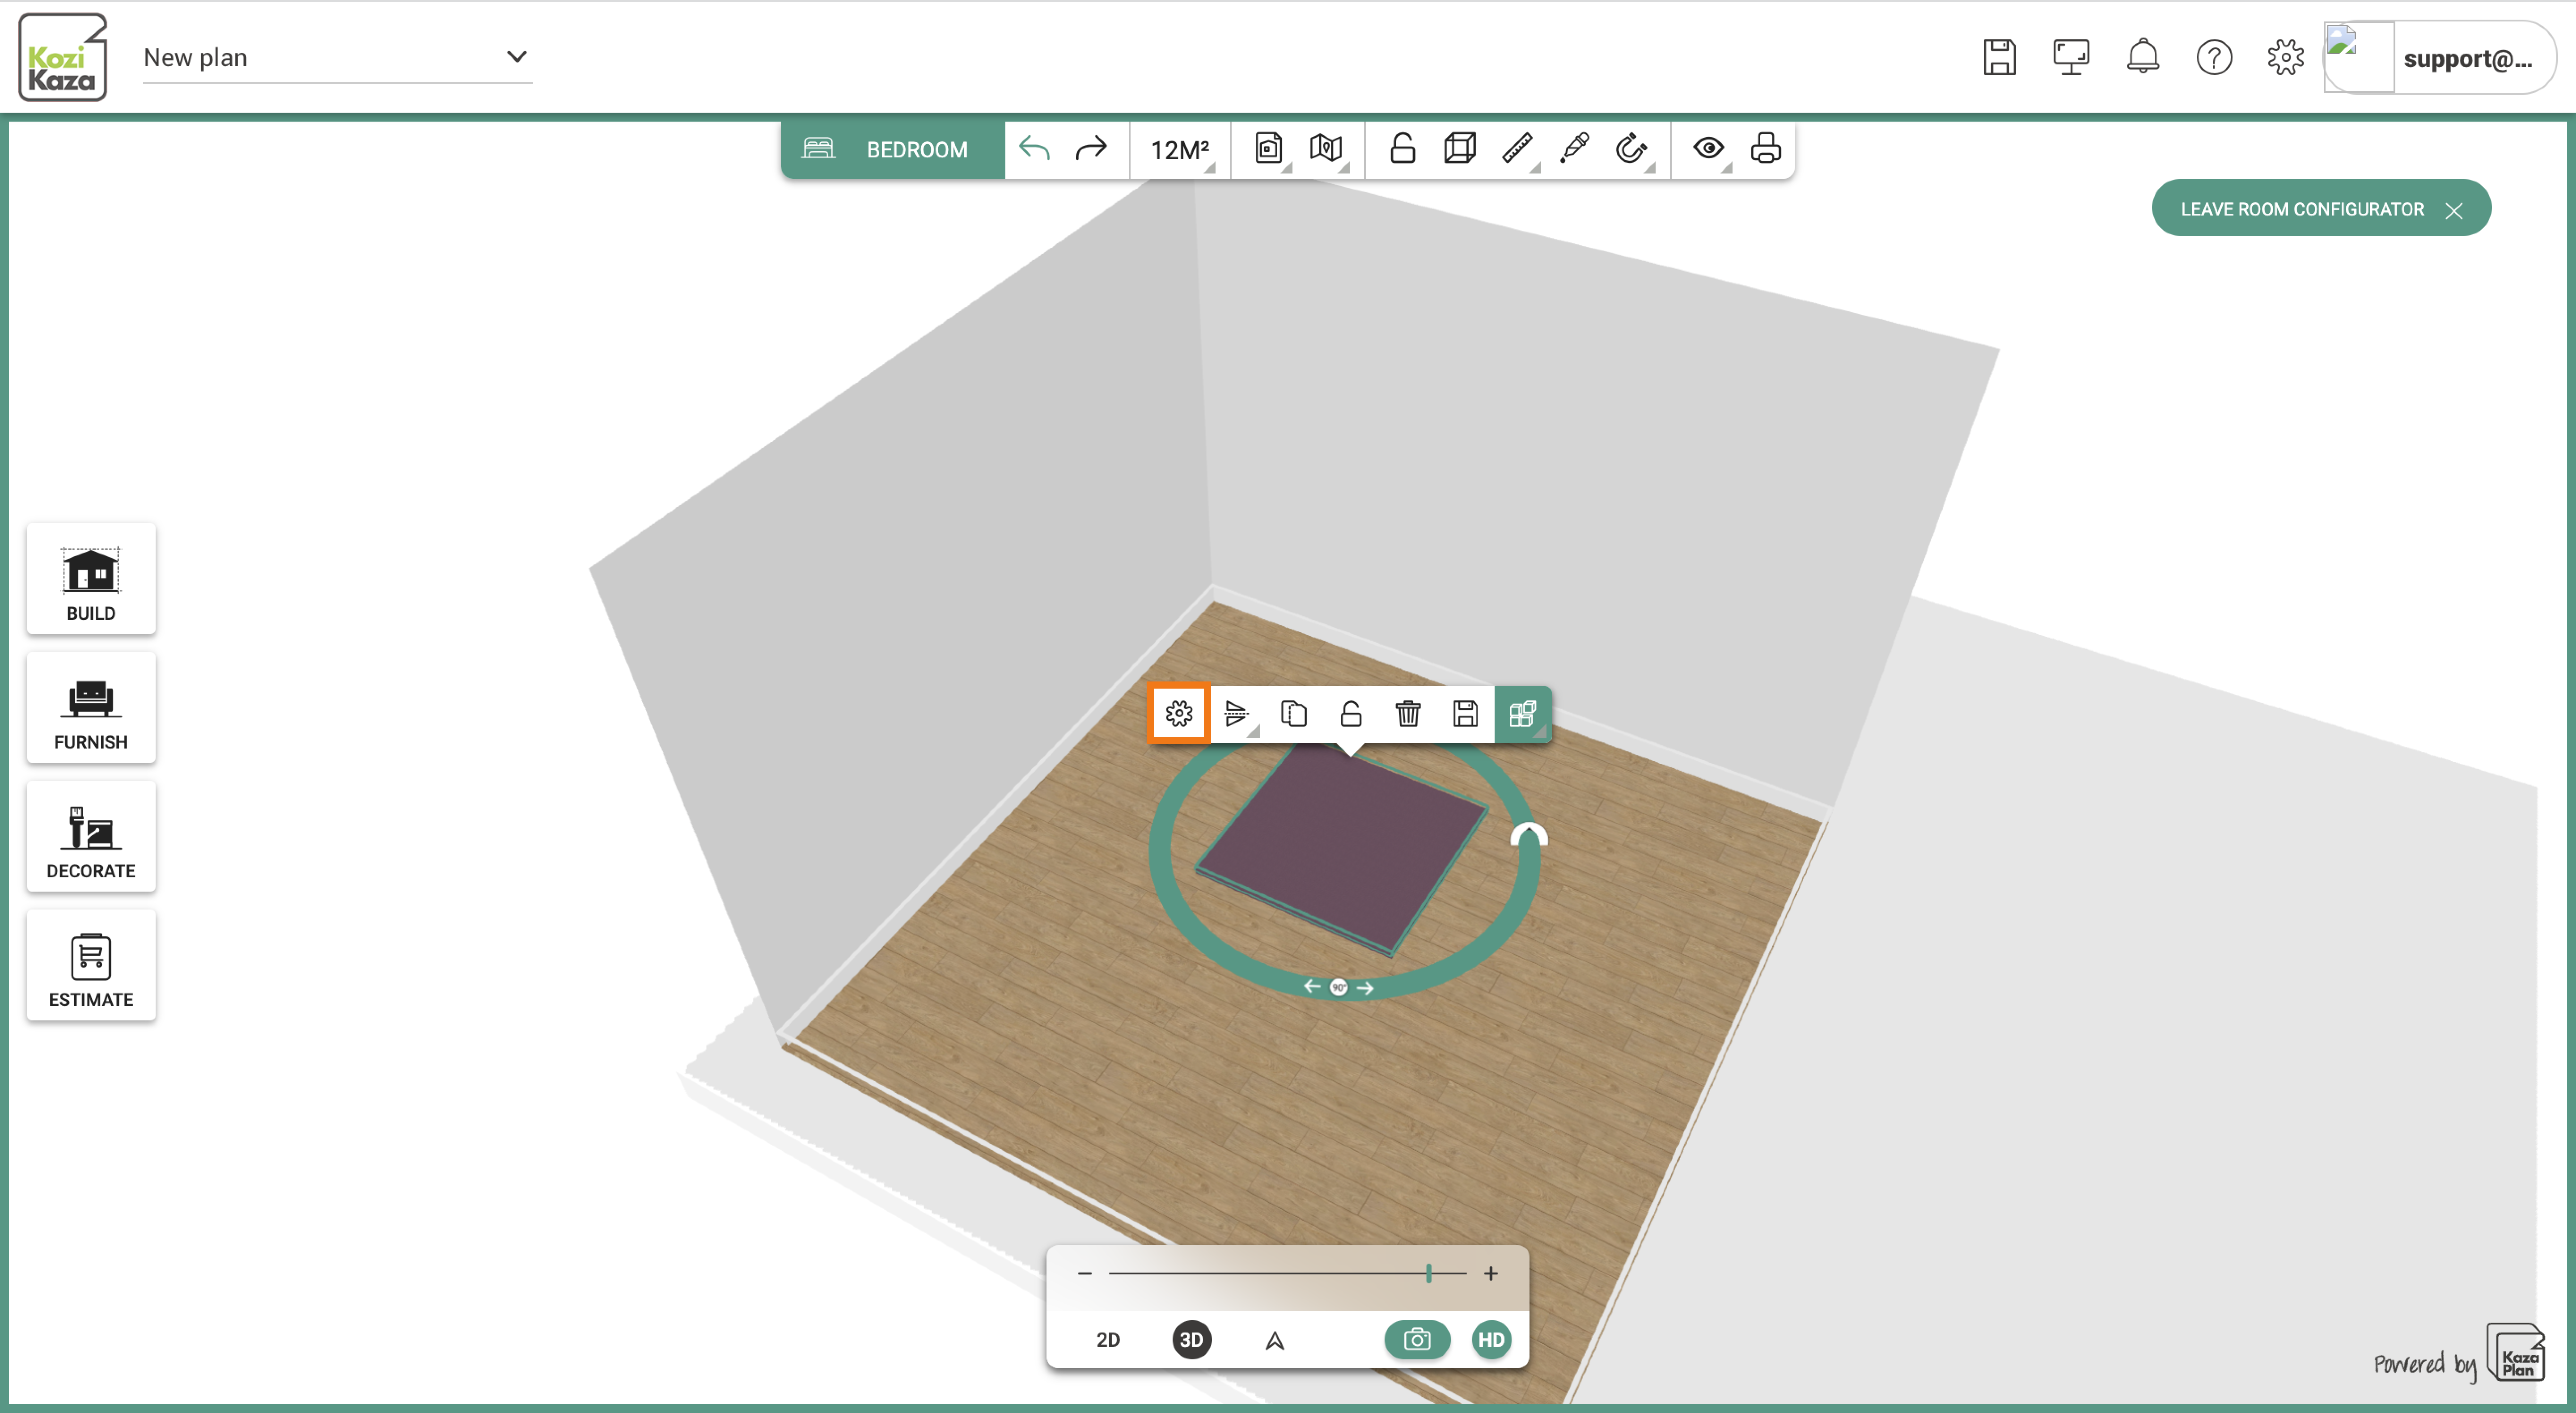Switch to first-person walk view
2576x1413 pixels.
(1275, 1341)
